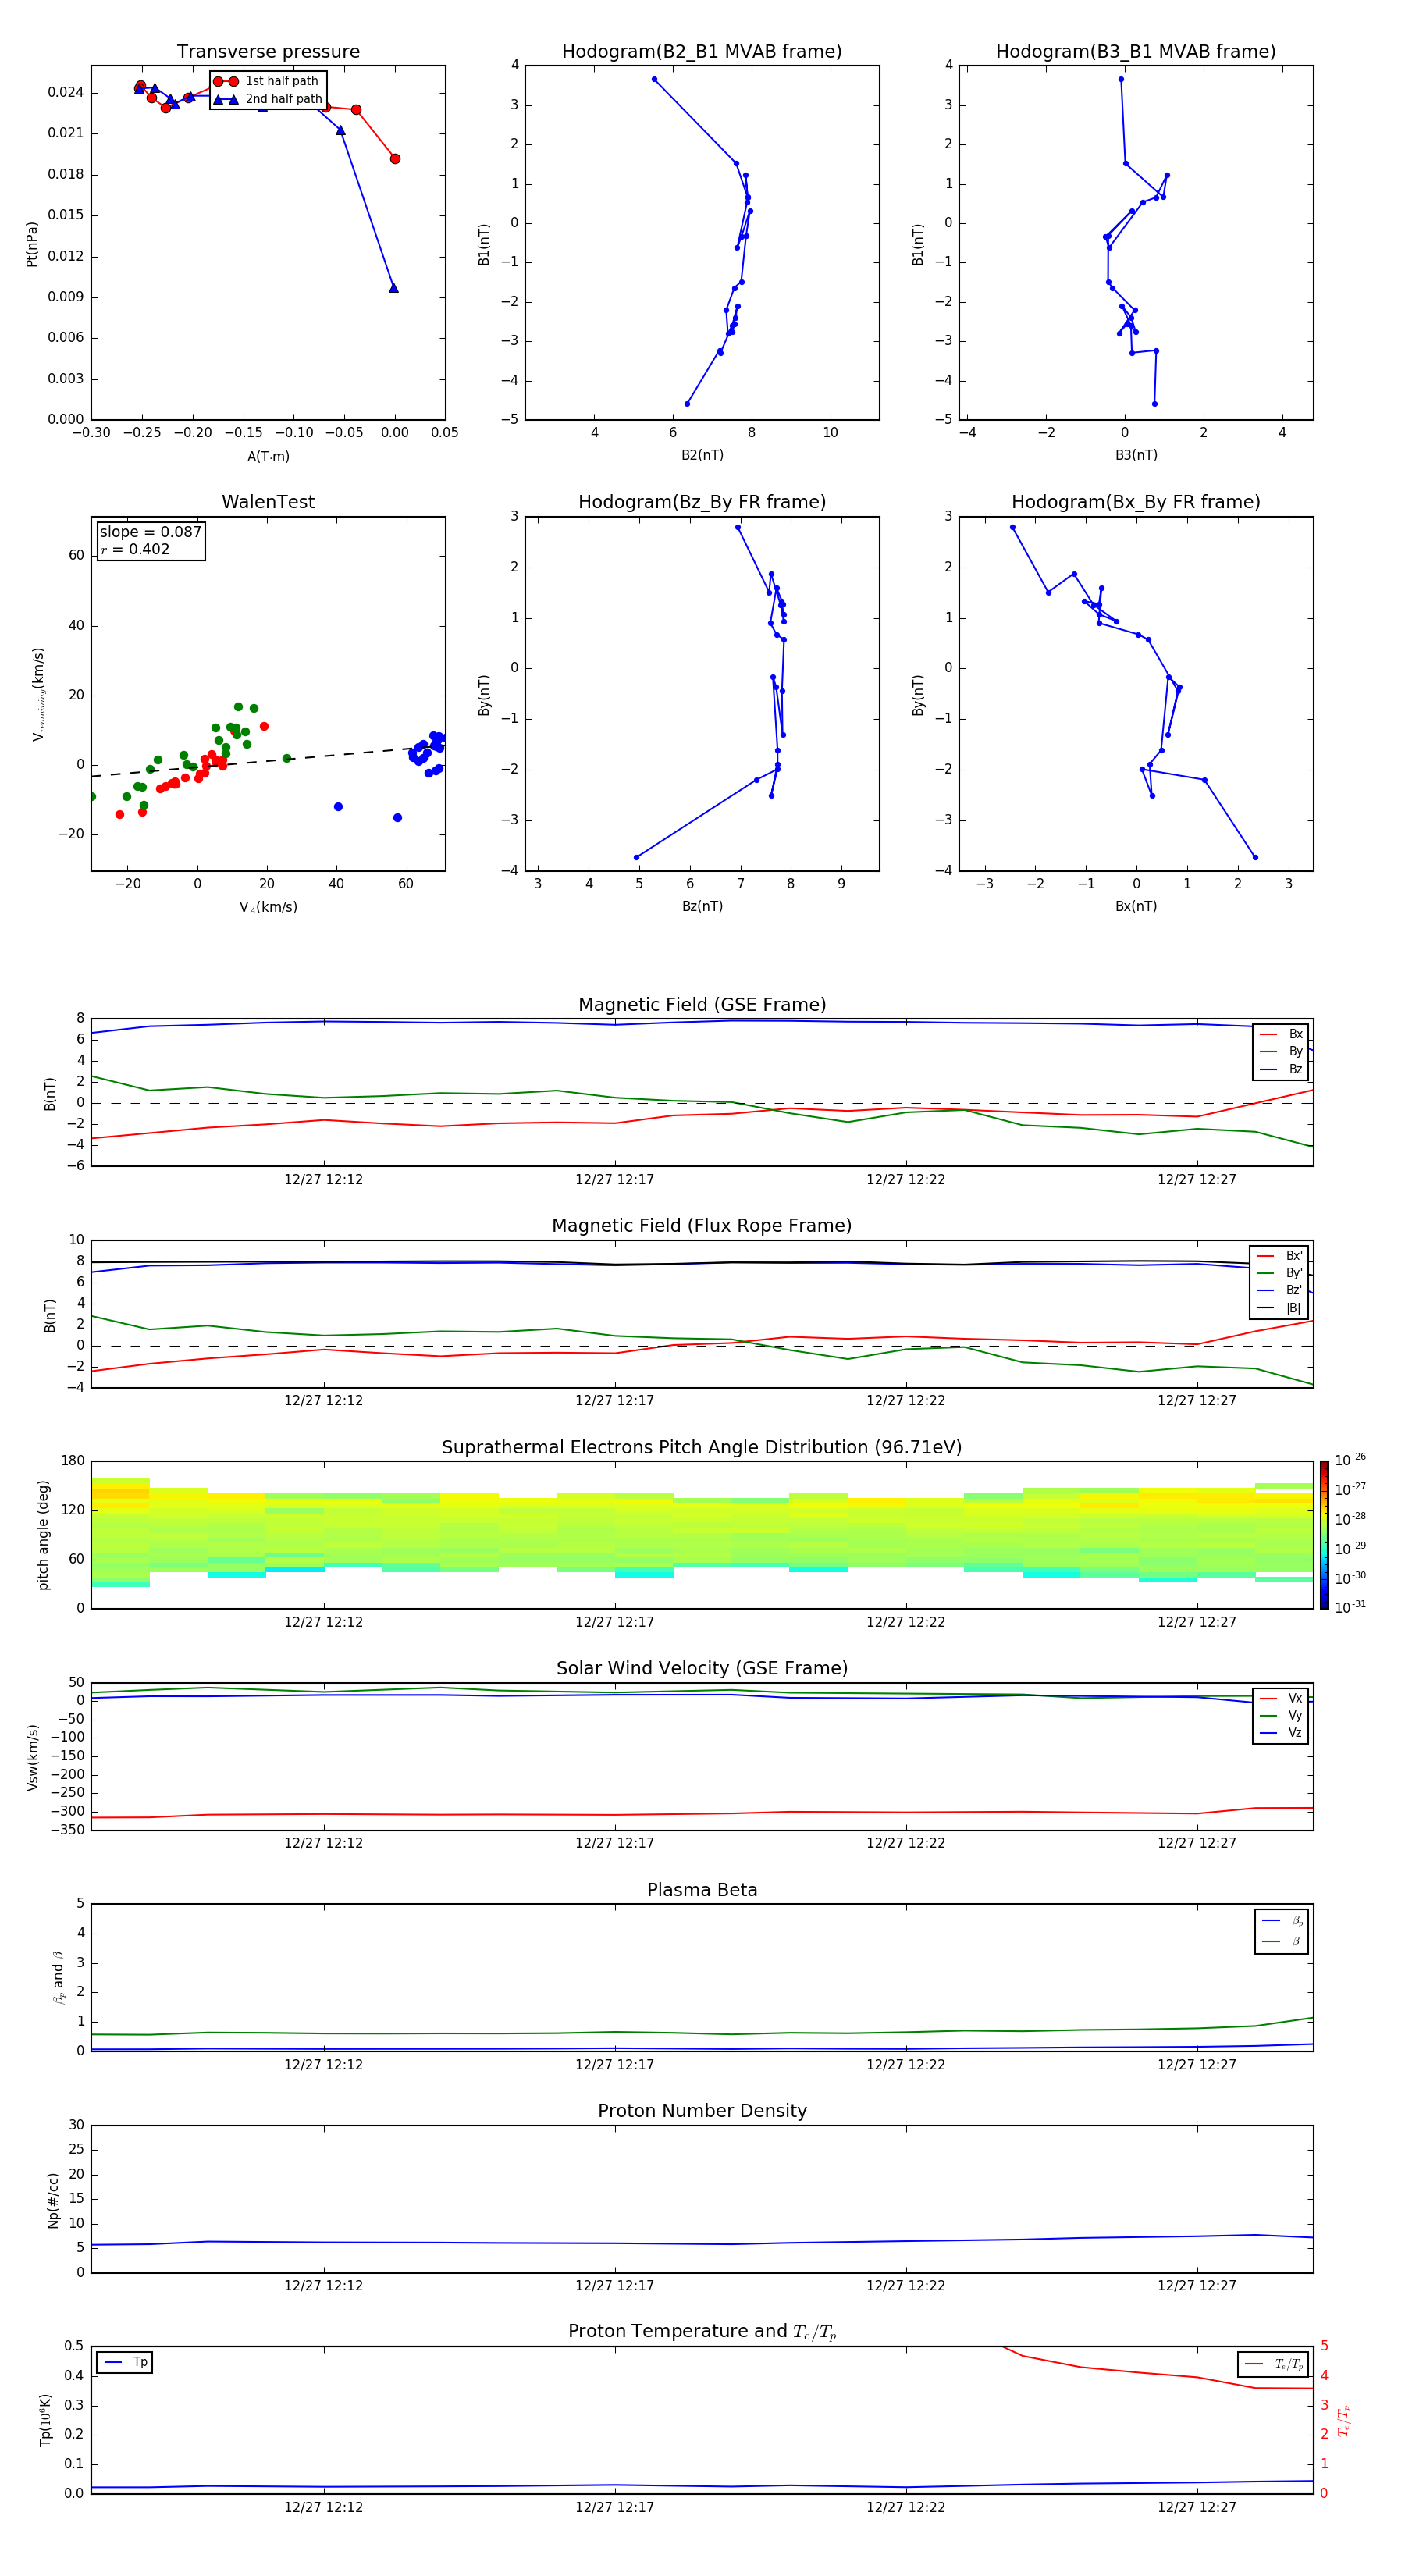The width and height of the screenshot is (1405, 2576).
Task: Click the 'Plasma Beta' plot title
Action: point(702,1891)
